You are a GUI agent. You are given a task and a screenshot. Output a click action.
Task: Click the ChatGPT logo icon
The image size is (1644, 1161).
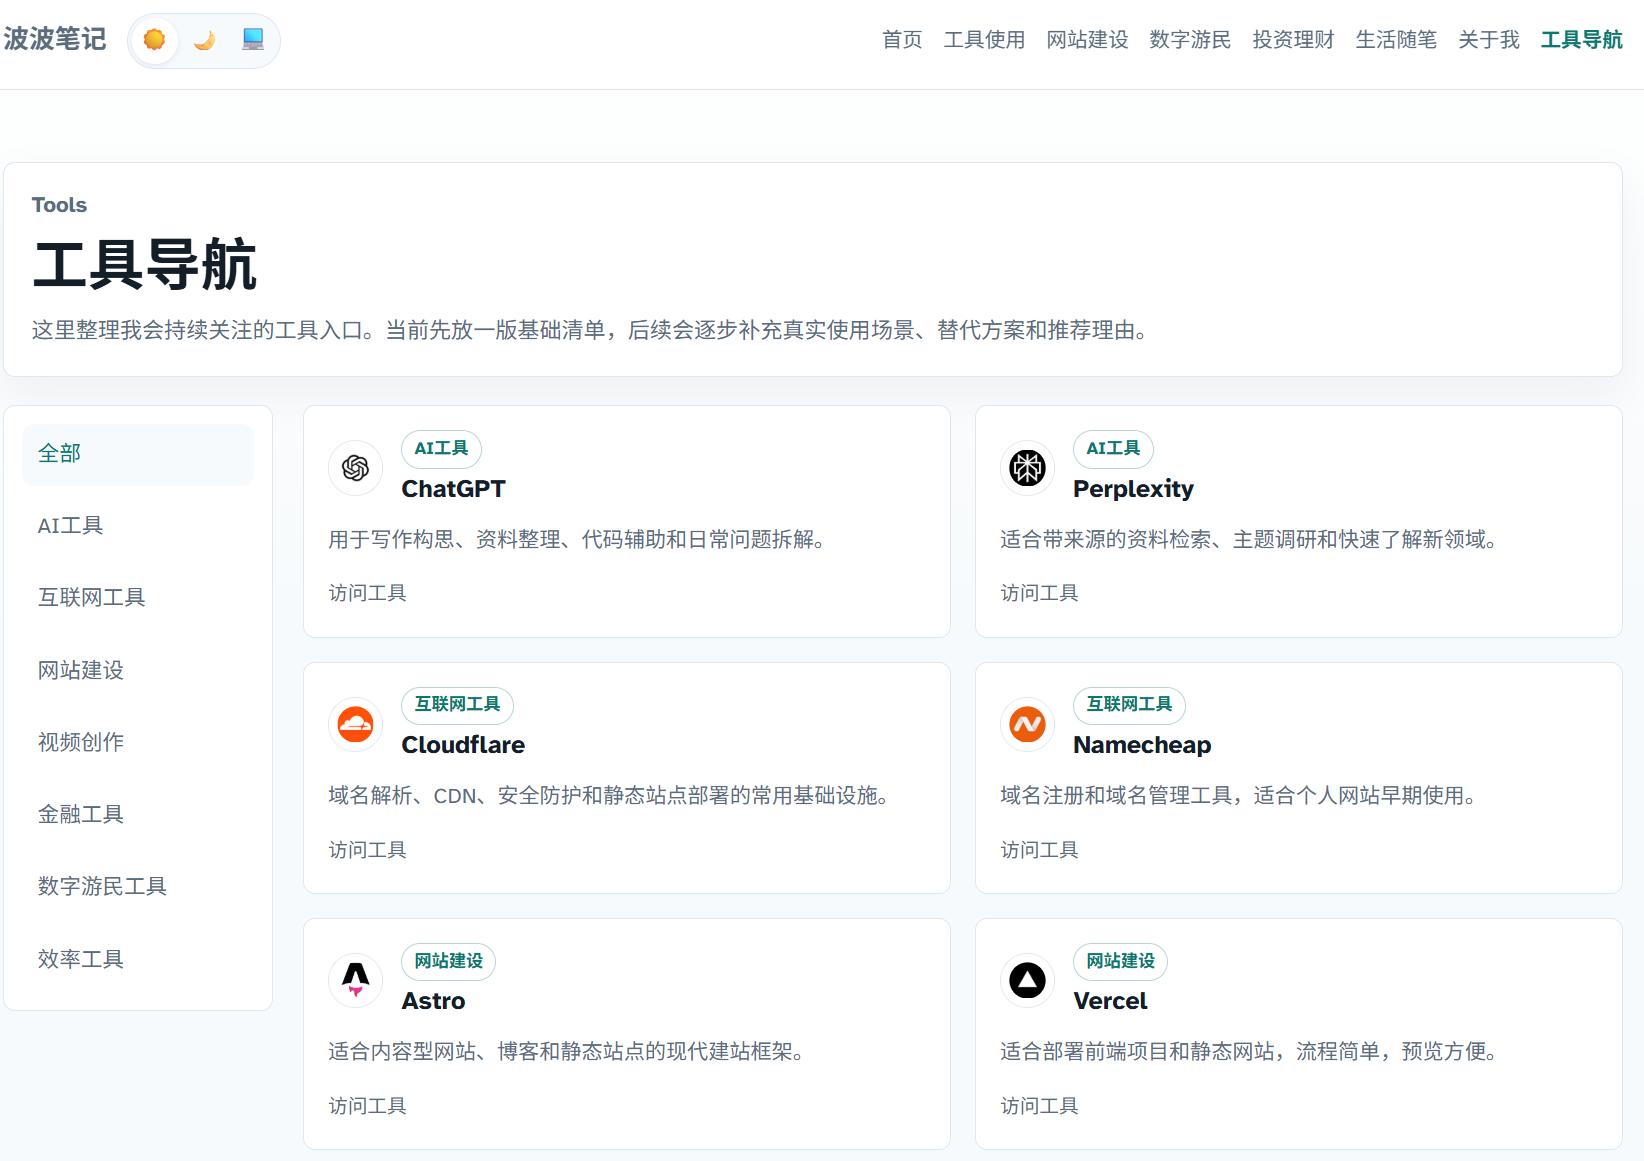pos(356,468)
